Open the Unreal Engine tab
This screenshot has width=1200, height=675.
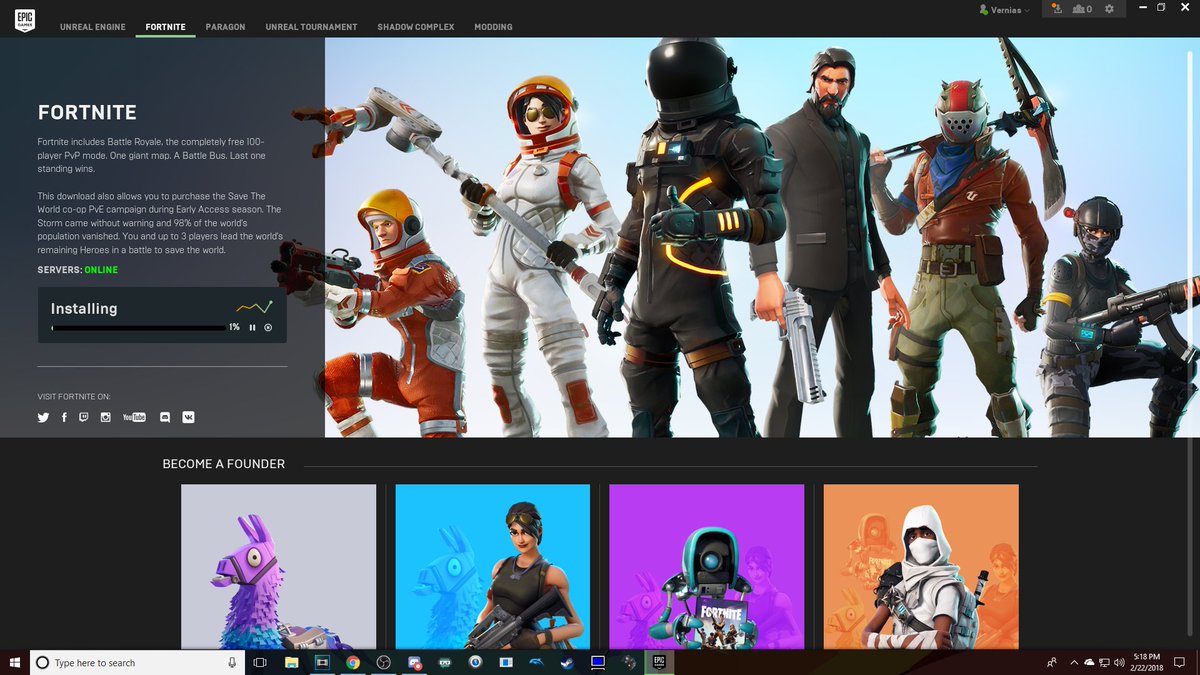(93, 27)
